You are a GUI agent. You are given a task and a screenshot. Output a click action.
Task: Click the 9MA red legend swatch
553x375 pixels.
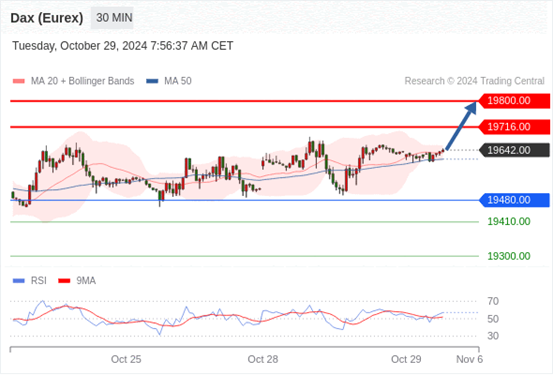pyautogui.click(x=64, y=281)
